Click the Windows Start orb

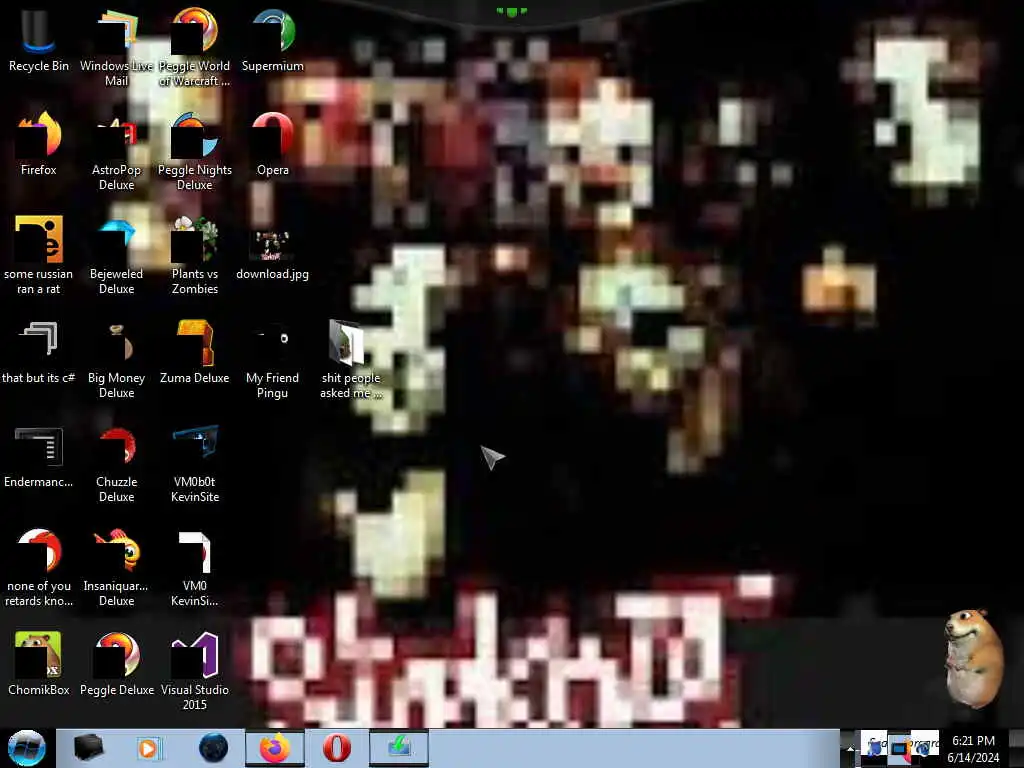coord(27,748)
